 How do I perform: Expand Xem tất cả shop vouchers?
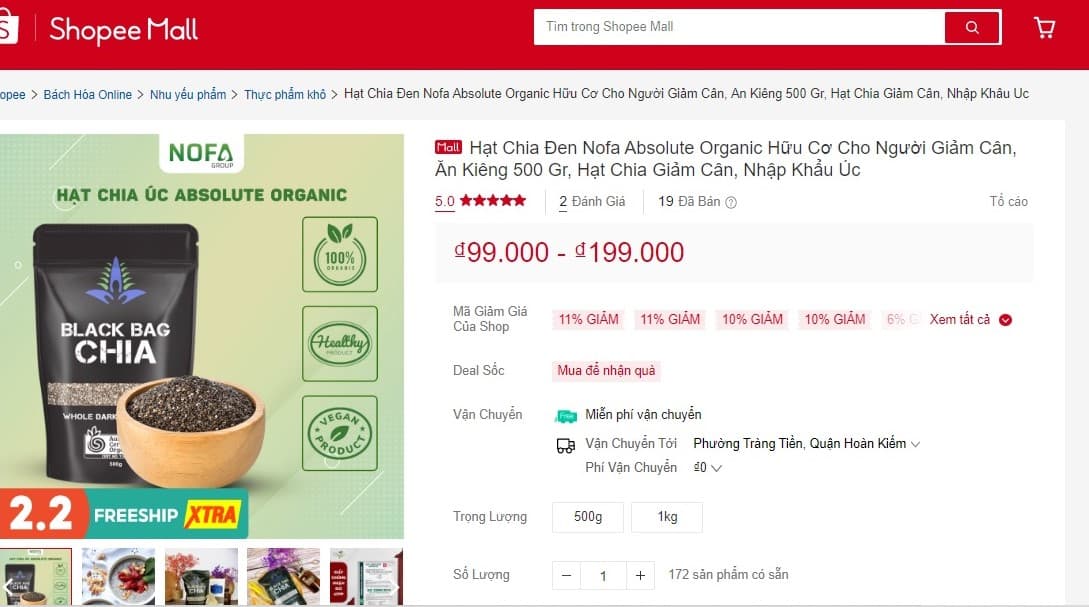959,319
